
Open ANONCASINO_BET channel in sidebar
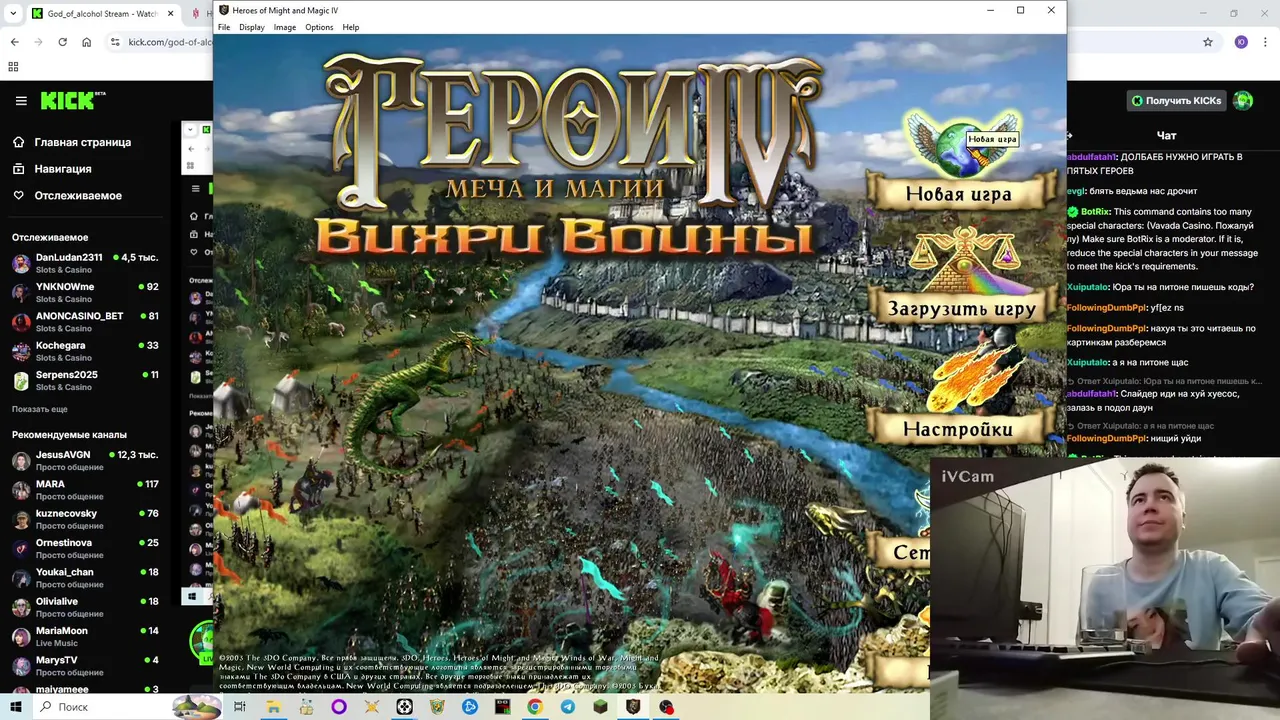[85, 321]
